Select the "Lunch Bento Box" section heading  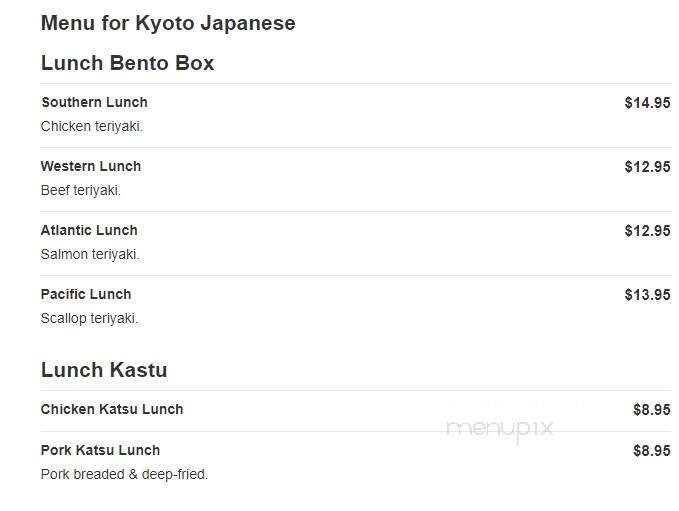[x=127, y=63]
